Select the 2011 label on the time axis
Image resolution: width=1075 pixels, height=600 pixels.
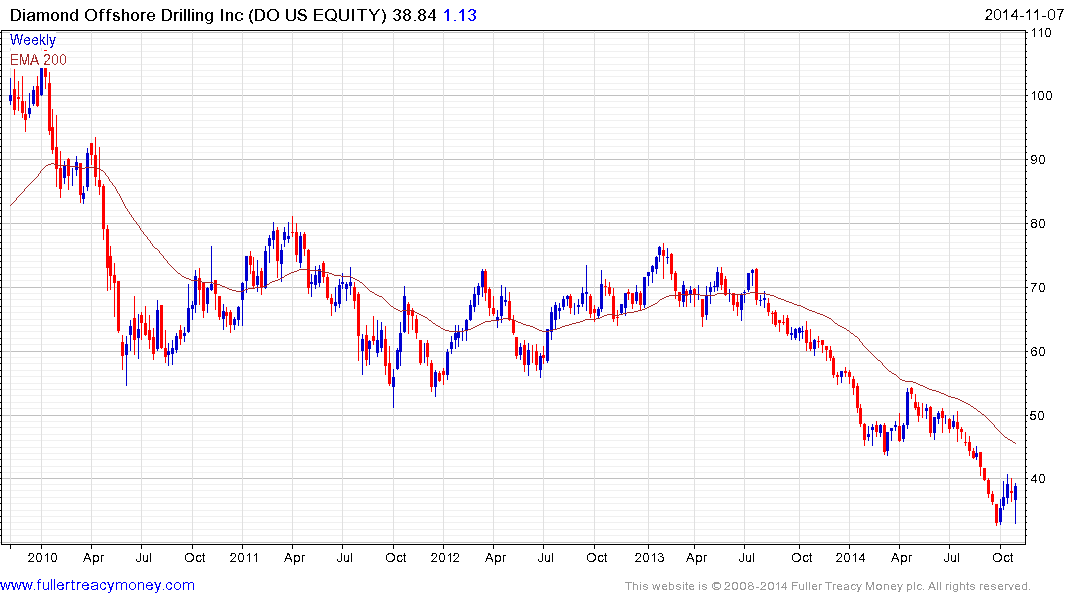[x=245, y=557]
